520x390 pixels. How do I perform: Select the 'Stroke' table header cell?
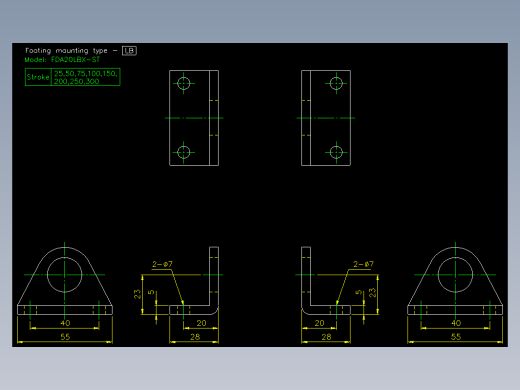[x=38, y=77]
